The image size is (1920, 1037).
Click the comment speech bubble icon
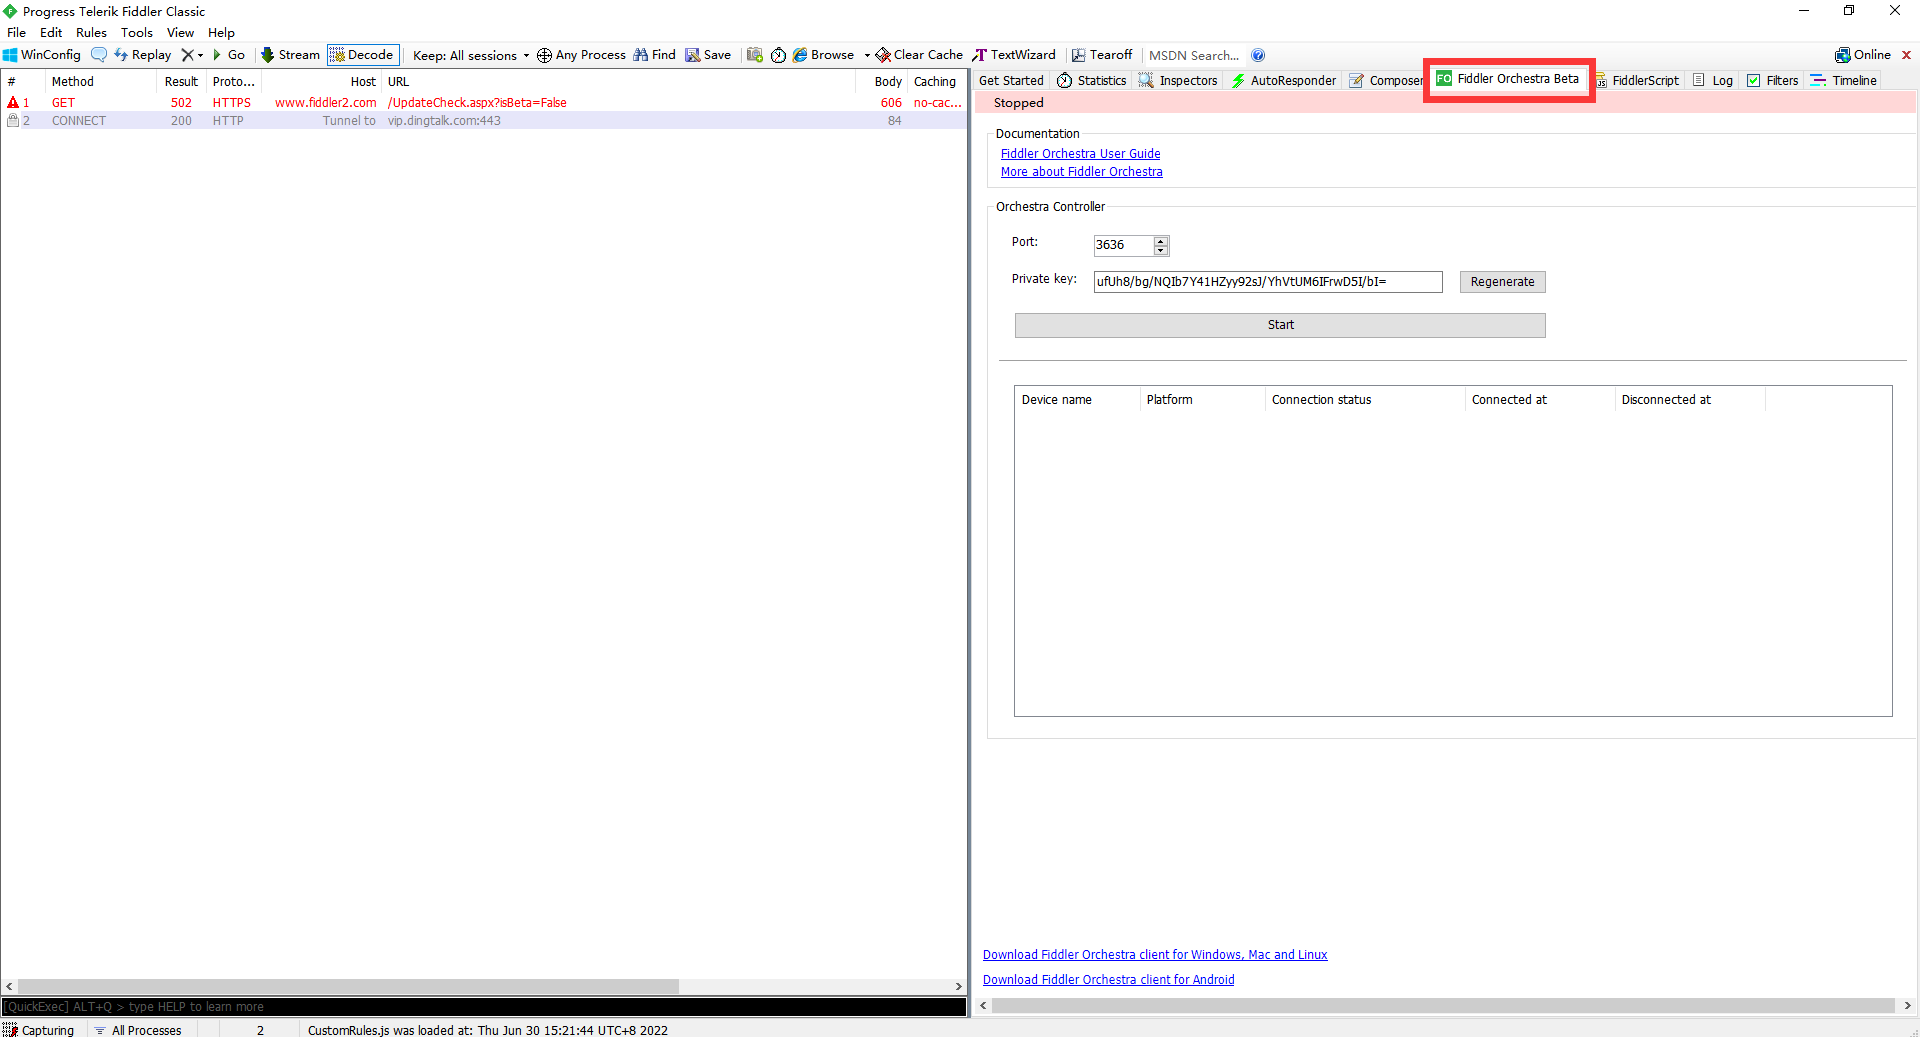(x=99, y=55)
